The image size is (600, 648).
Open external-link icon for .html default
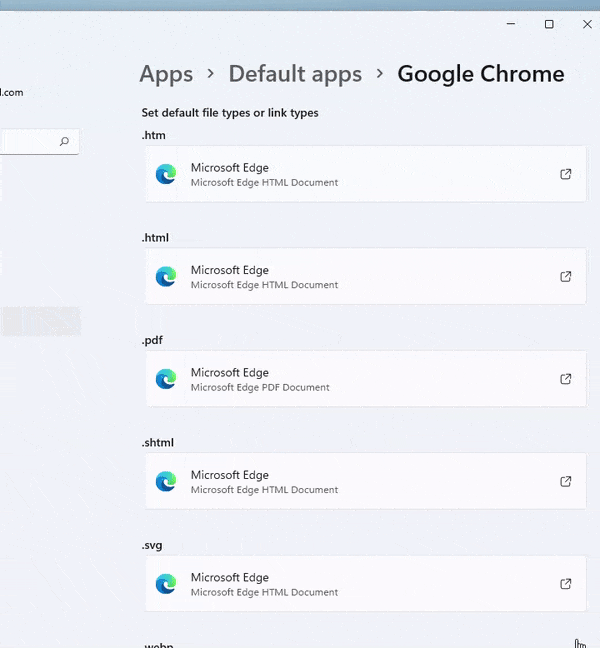565,276
